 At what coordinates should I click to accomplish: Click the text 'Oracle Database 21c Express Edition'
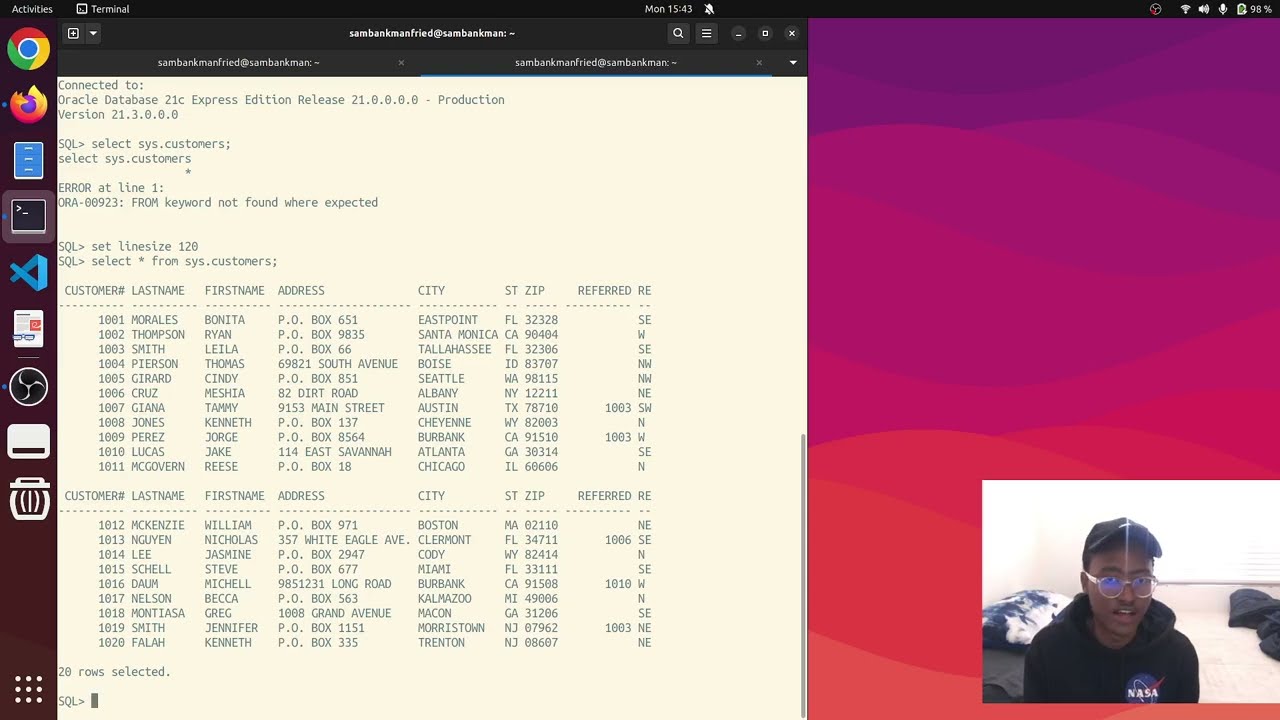174,100
